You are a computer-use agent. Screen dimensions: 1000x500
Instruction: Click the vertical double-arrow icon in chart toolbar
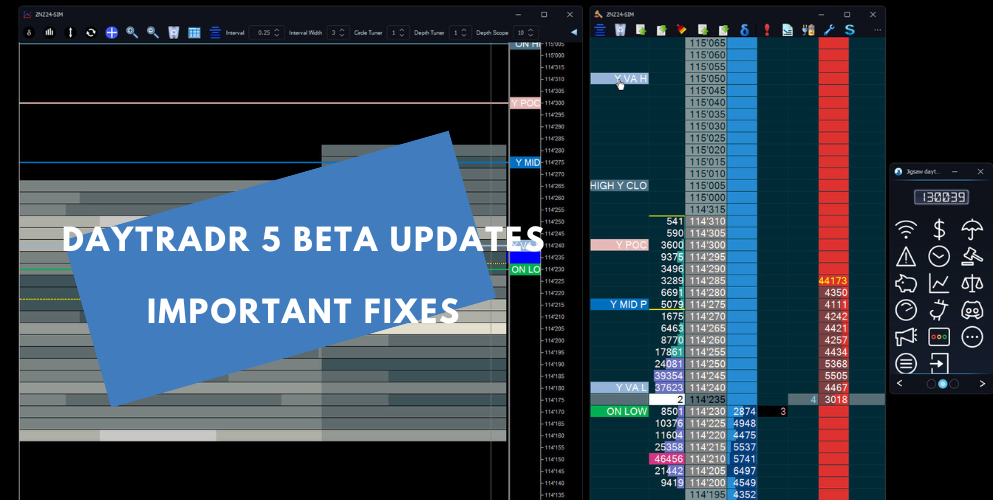pos(70,33)
